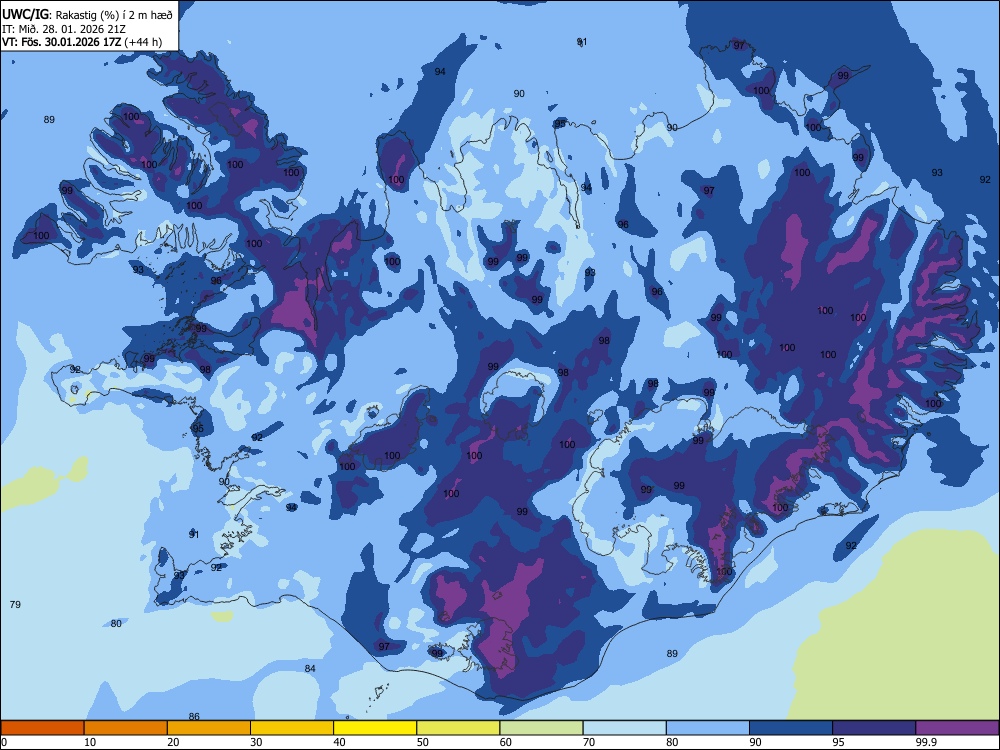Viewport: 1000px width, 750px height.
Task: Click the '99.9' legend scale label
Action: coord(926,742)
